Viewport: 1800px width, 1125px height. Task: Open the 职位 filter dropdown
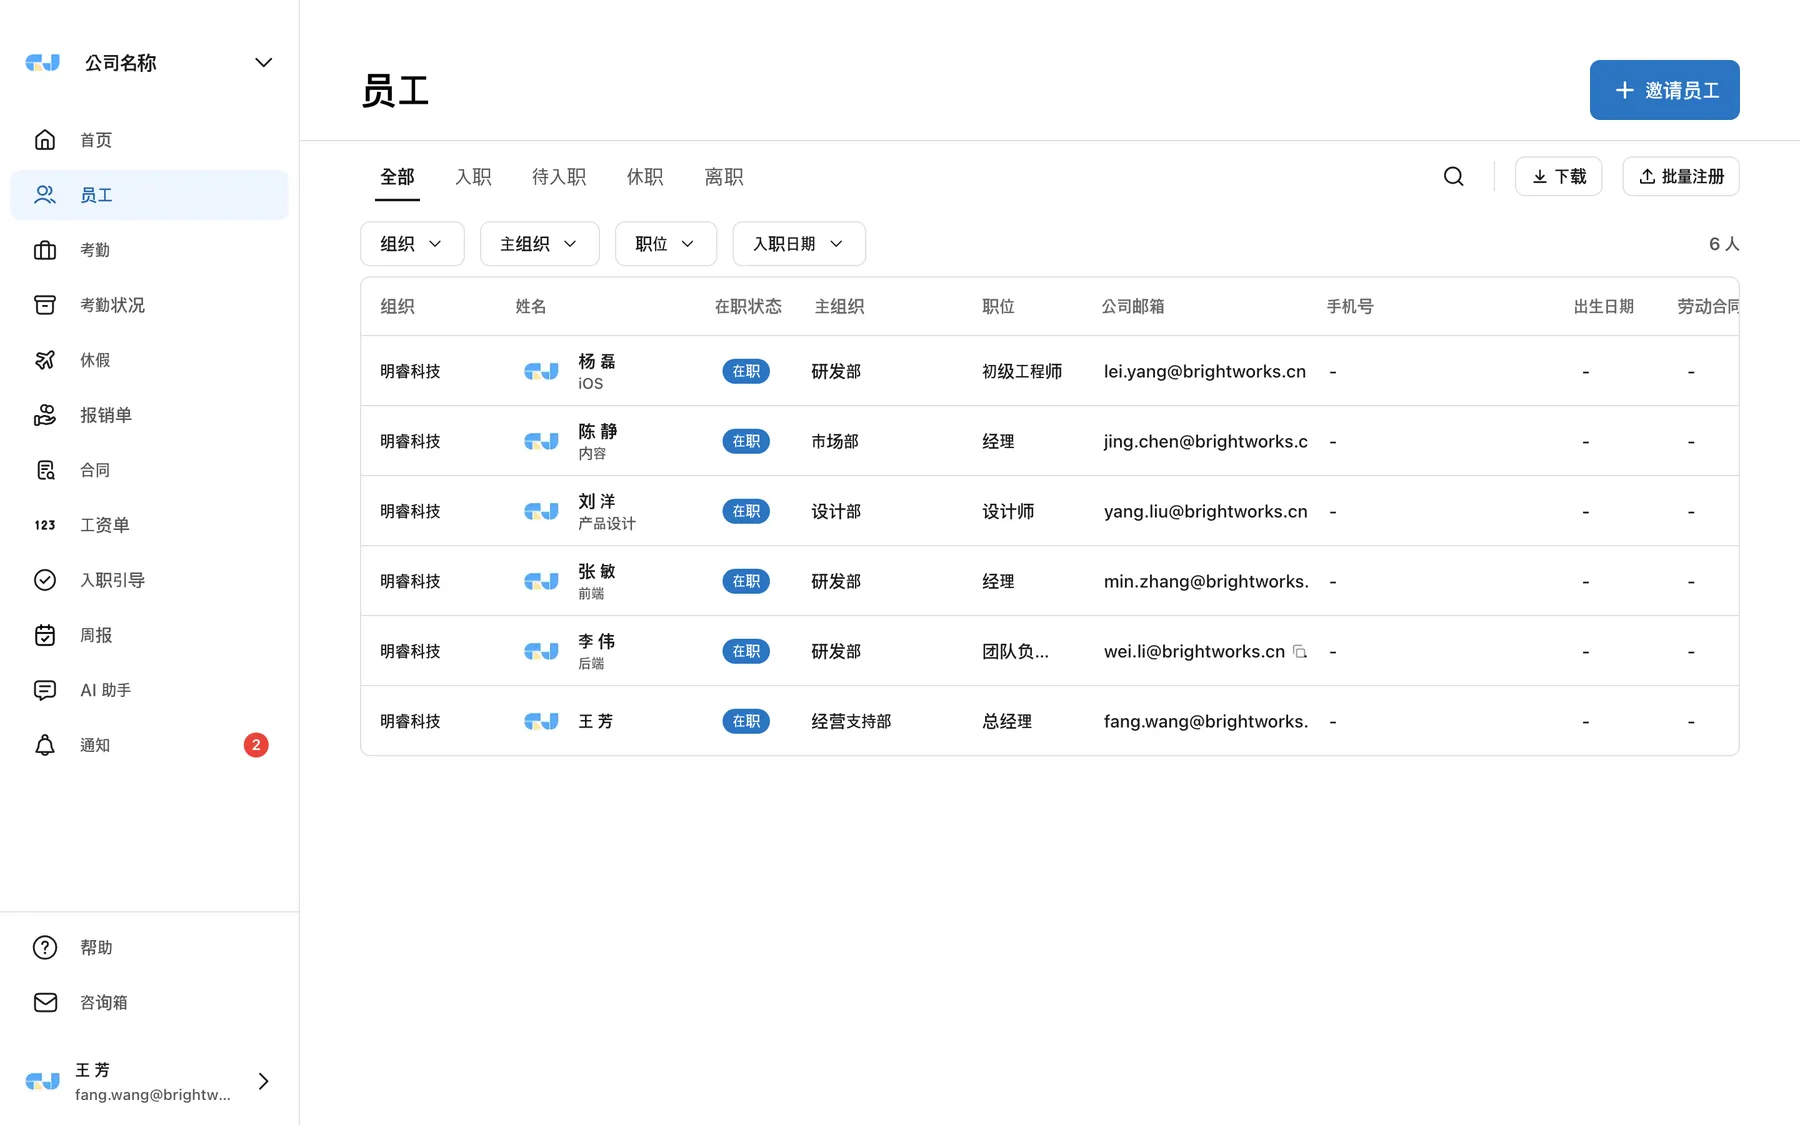[665, 244]
